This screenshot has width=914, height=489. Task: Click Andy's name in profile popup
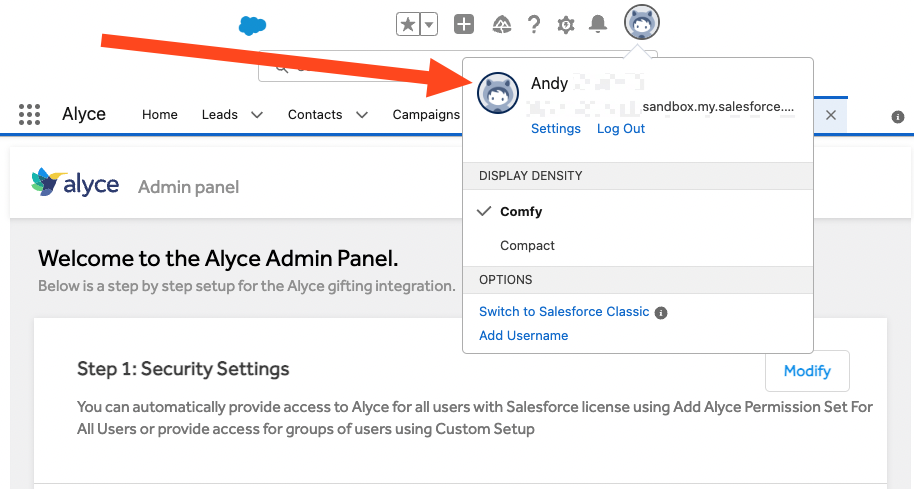(549, 83)
